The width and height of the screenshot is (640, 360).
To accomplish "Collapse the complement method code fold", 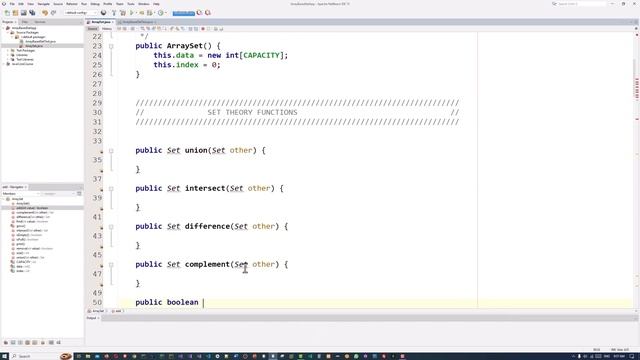I will [111, 264].
